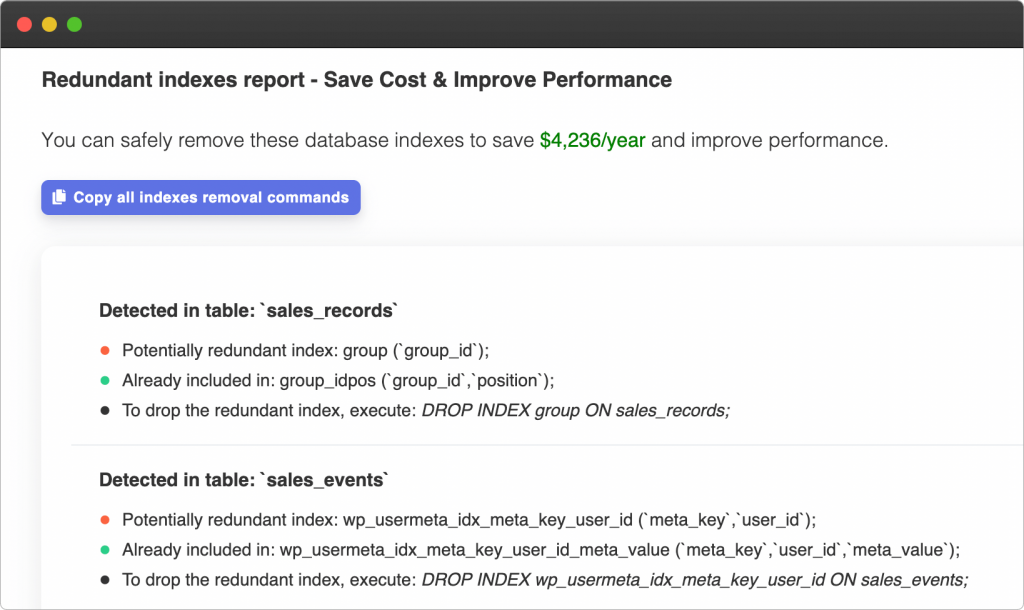The width and height of the screenshot is (1024, 610).
Task: Click the red close window button
Action: click(24, 24)
